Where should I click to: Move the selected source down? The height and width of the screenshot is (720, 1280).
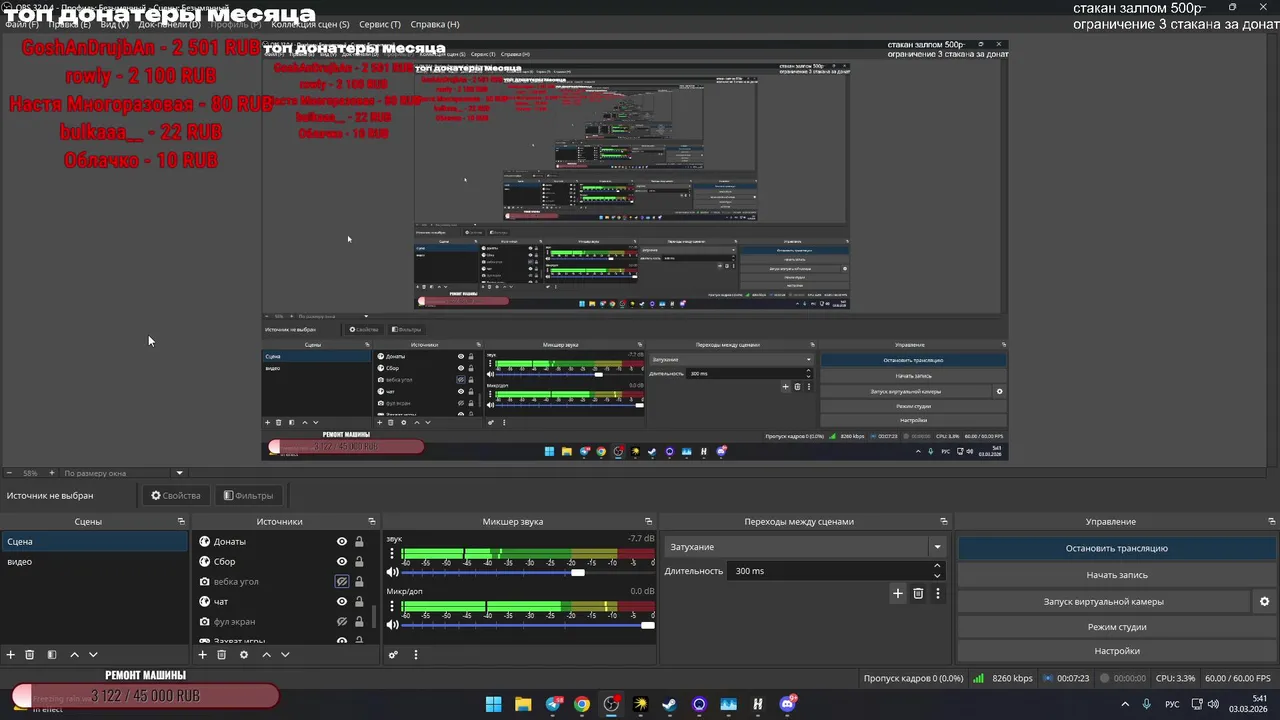point(285,655)
